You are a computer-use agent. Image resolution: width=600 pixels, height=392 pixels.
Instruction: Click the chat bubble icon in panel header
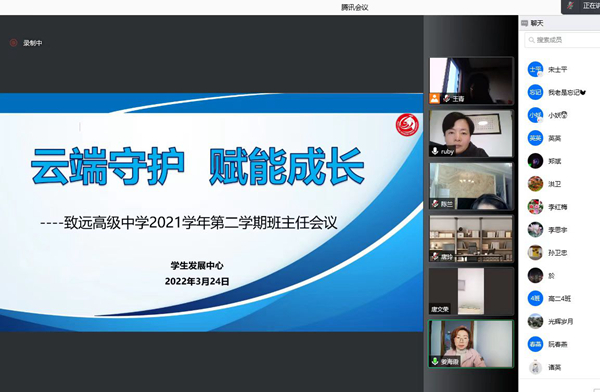(x=525, y=23)
